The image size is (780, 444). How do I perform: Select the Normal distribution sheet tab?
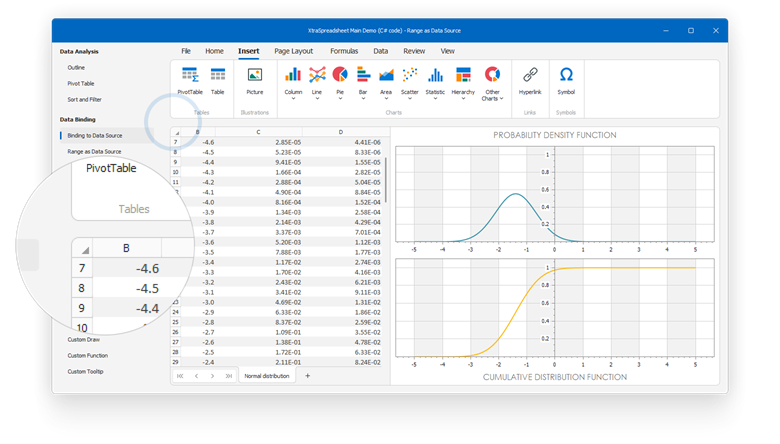267,376
